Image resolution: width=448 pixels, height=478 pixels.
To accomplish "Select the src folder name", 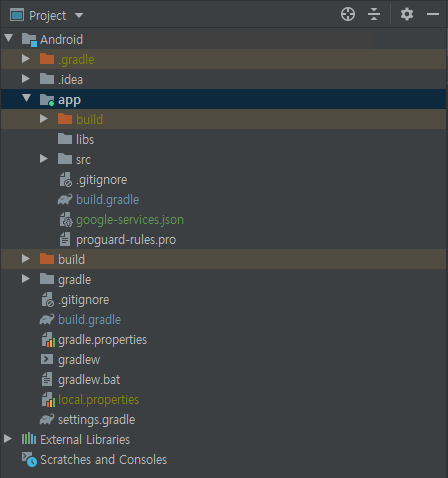I will pyautogui.click(x=83, y=160).
